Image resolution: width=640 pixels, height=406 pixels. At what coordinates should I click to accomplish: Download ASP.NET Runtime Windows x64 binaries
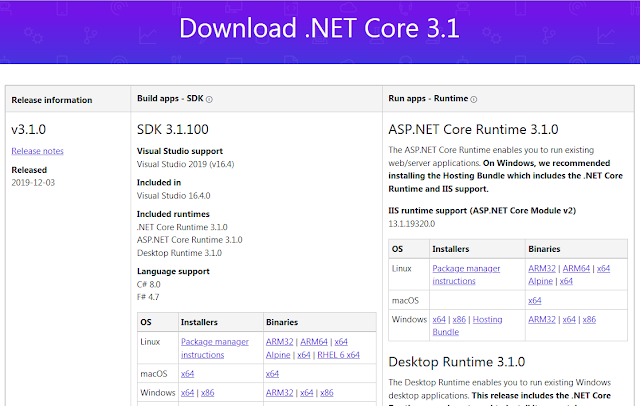coord(569,319)
